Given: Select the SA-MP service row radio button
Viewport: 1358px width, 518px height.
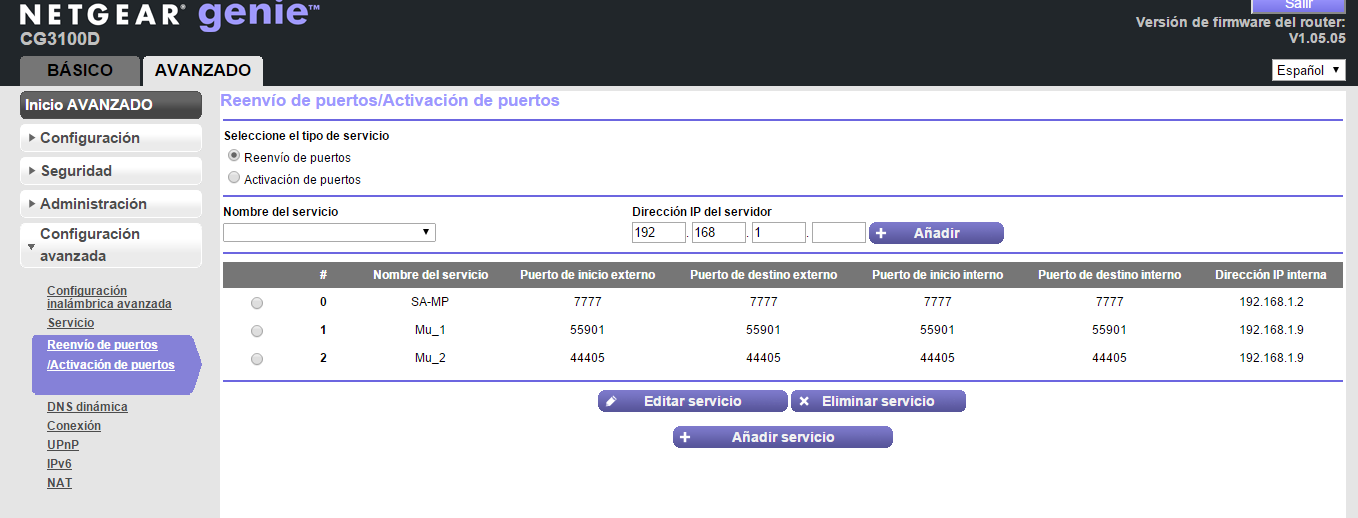Looking at the screenshot, I should click(x=257, y=303).
